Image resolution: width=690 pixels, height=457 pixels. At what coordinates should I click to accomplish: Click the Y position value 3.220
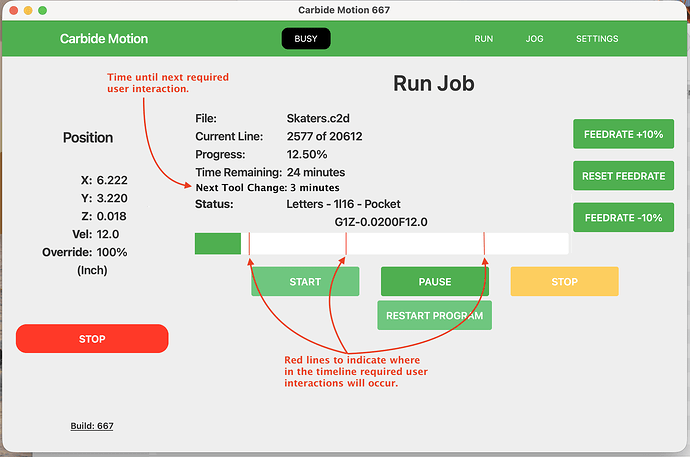[x=112, y=198]
